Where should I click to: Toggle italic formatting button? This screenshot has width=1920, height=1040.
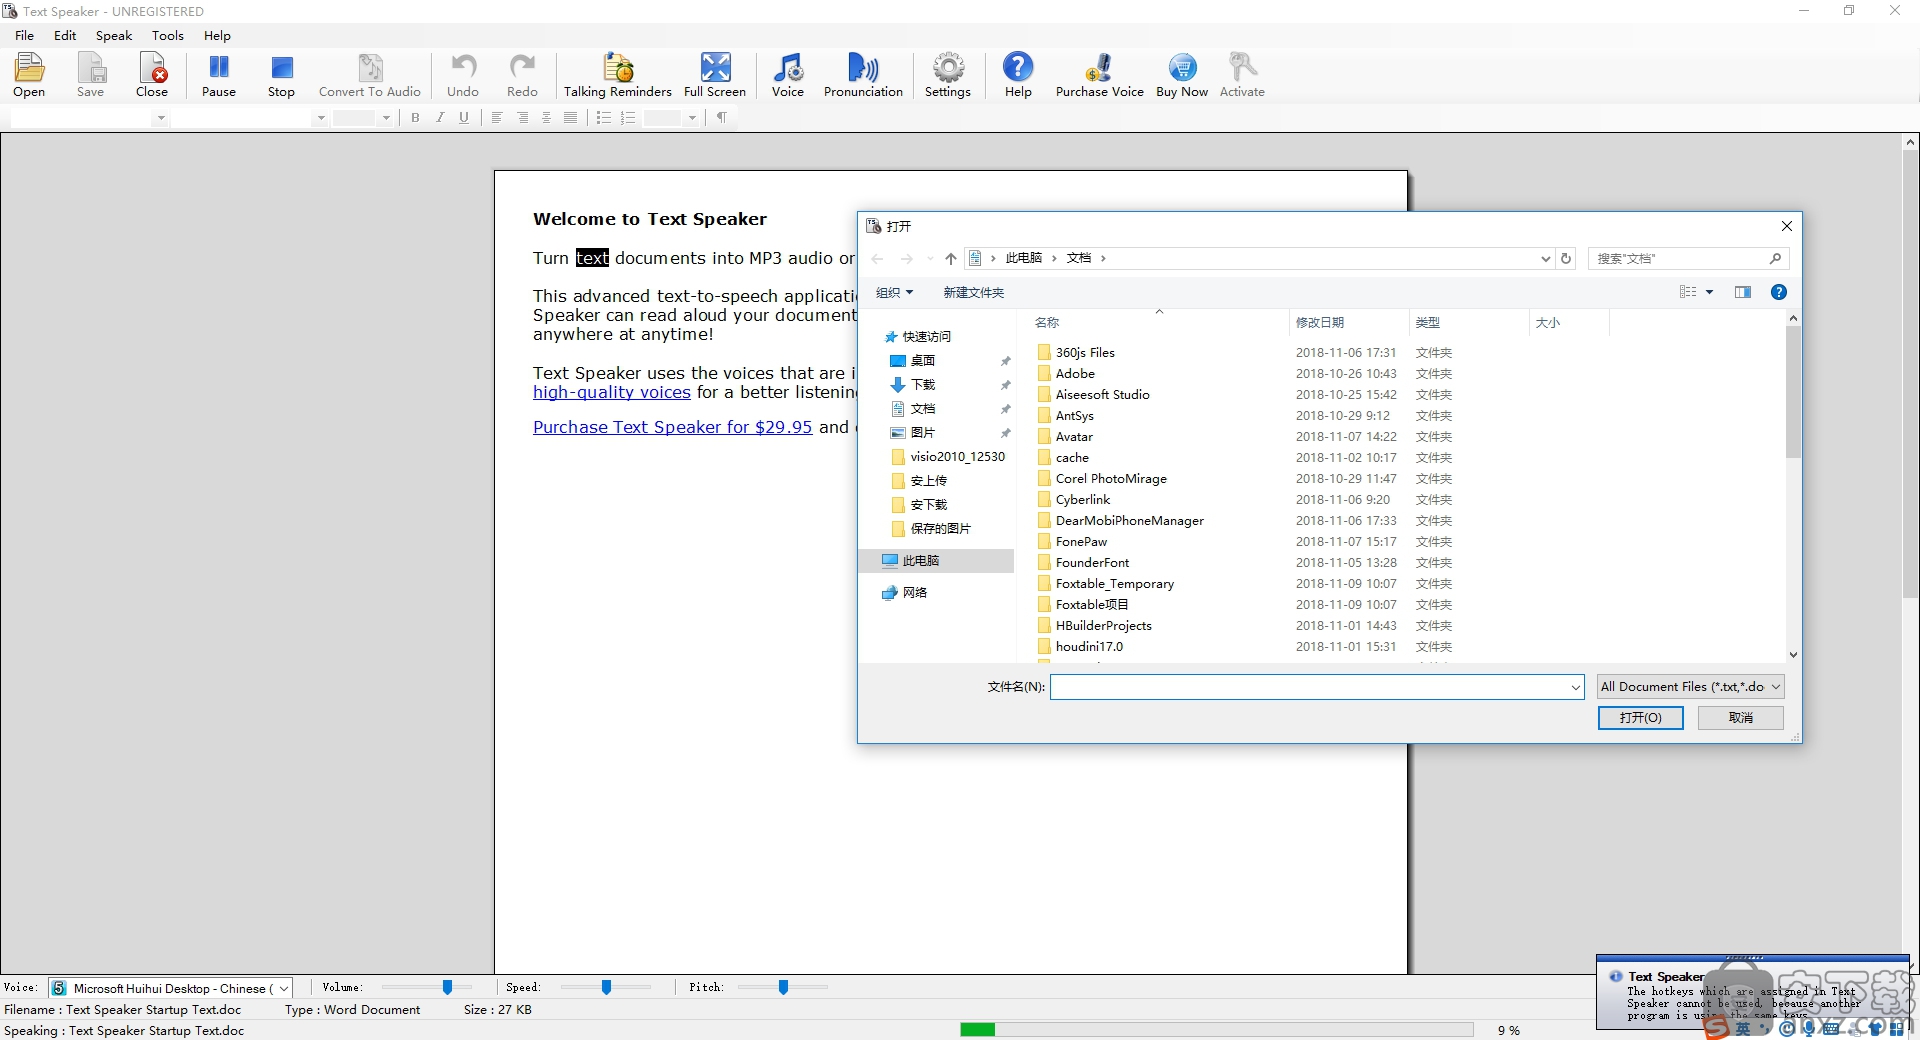(440, 118)
